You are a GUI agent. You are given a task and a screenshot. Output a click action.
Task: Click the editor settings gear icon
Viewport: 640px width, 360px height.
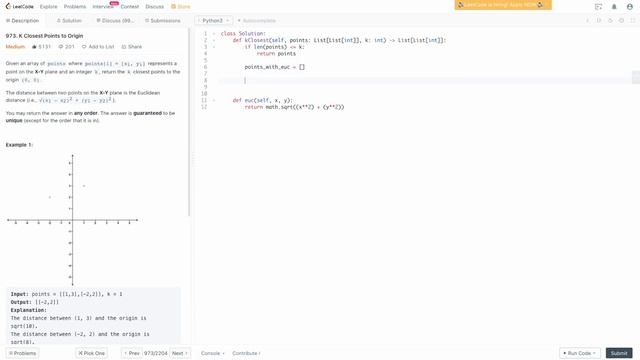[621, 20]
